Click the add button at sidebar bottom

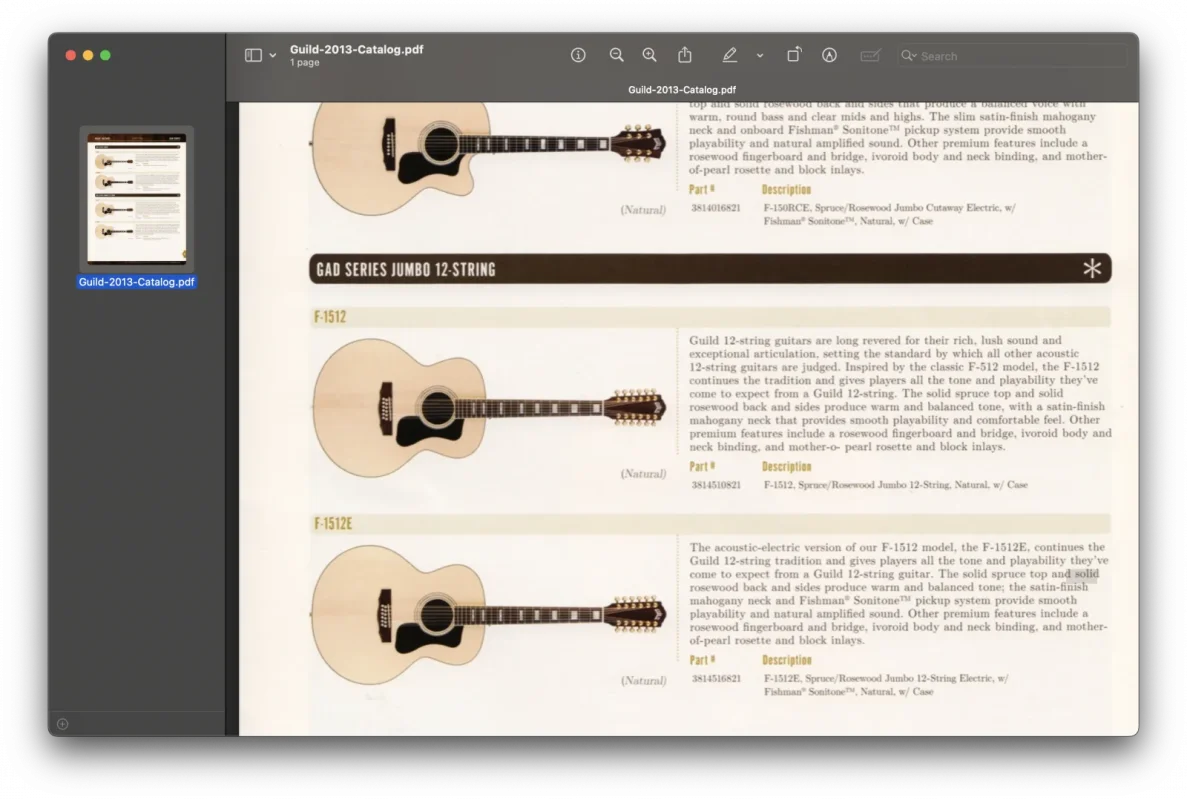coord(63,724)
